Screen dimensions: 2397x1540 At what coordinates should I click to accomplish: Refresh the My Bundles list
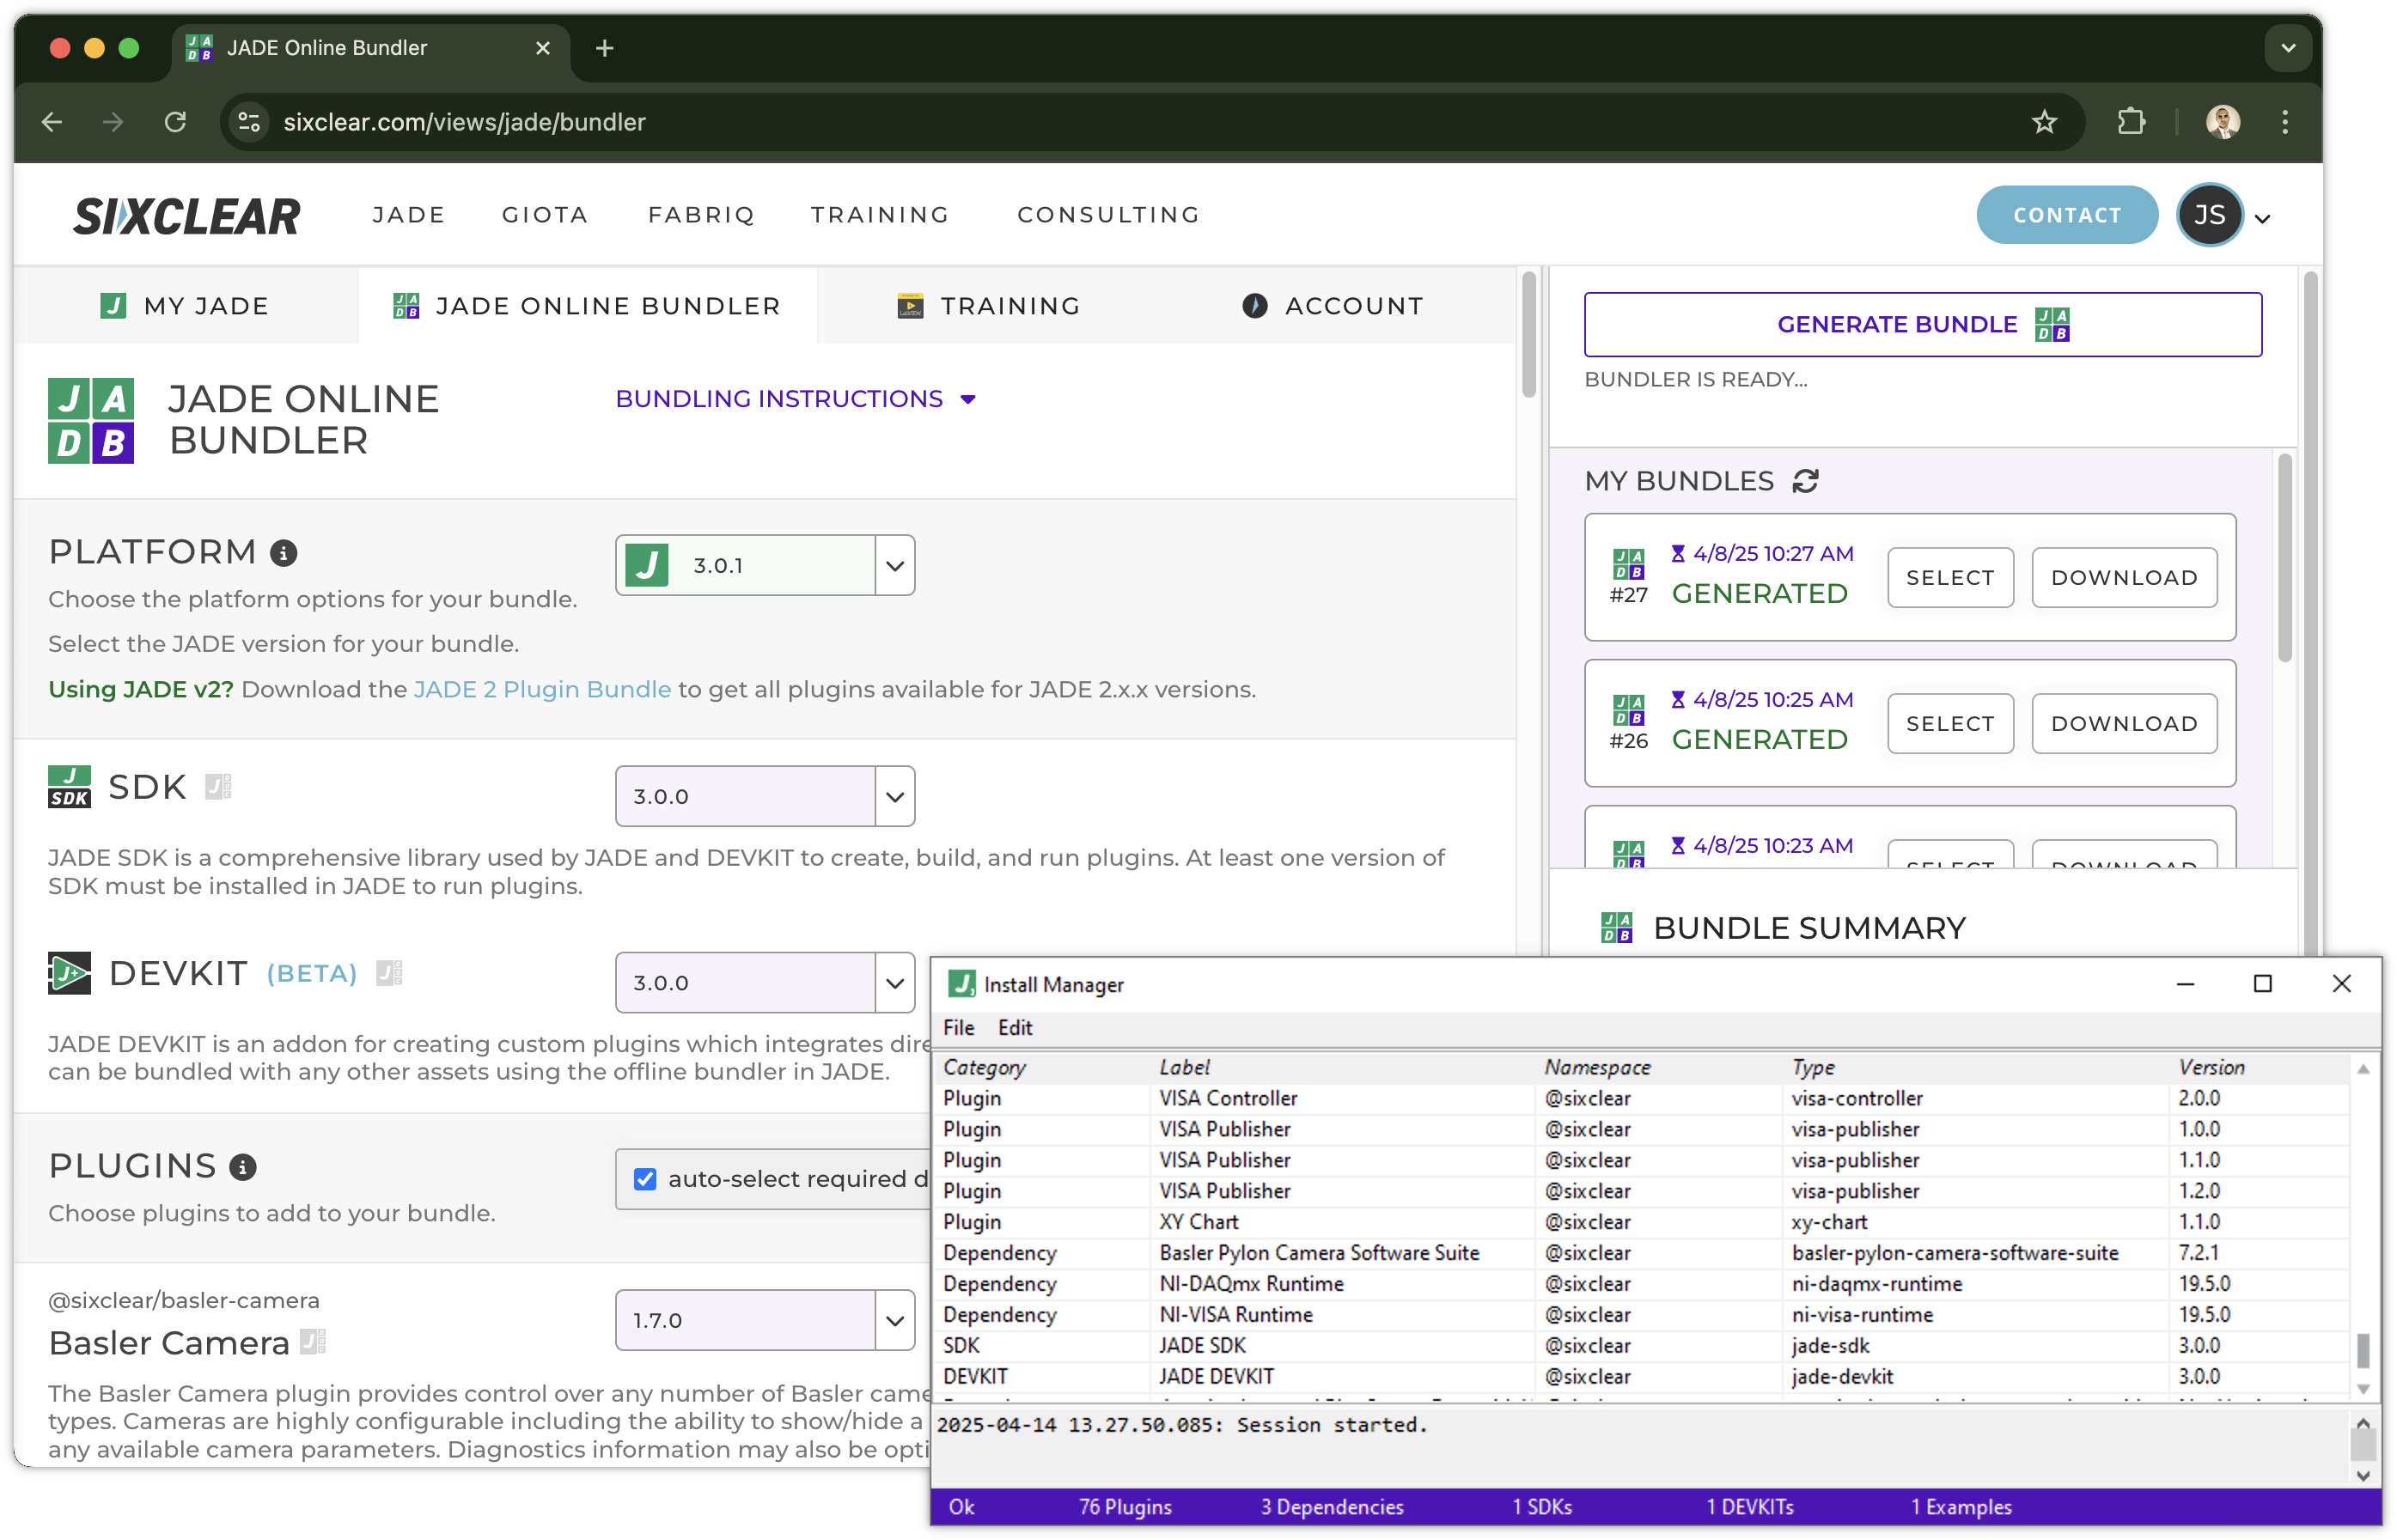[1805, 481]
